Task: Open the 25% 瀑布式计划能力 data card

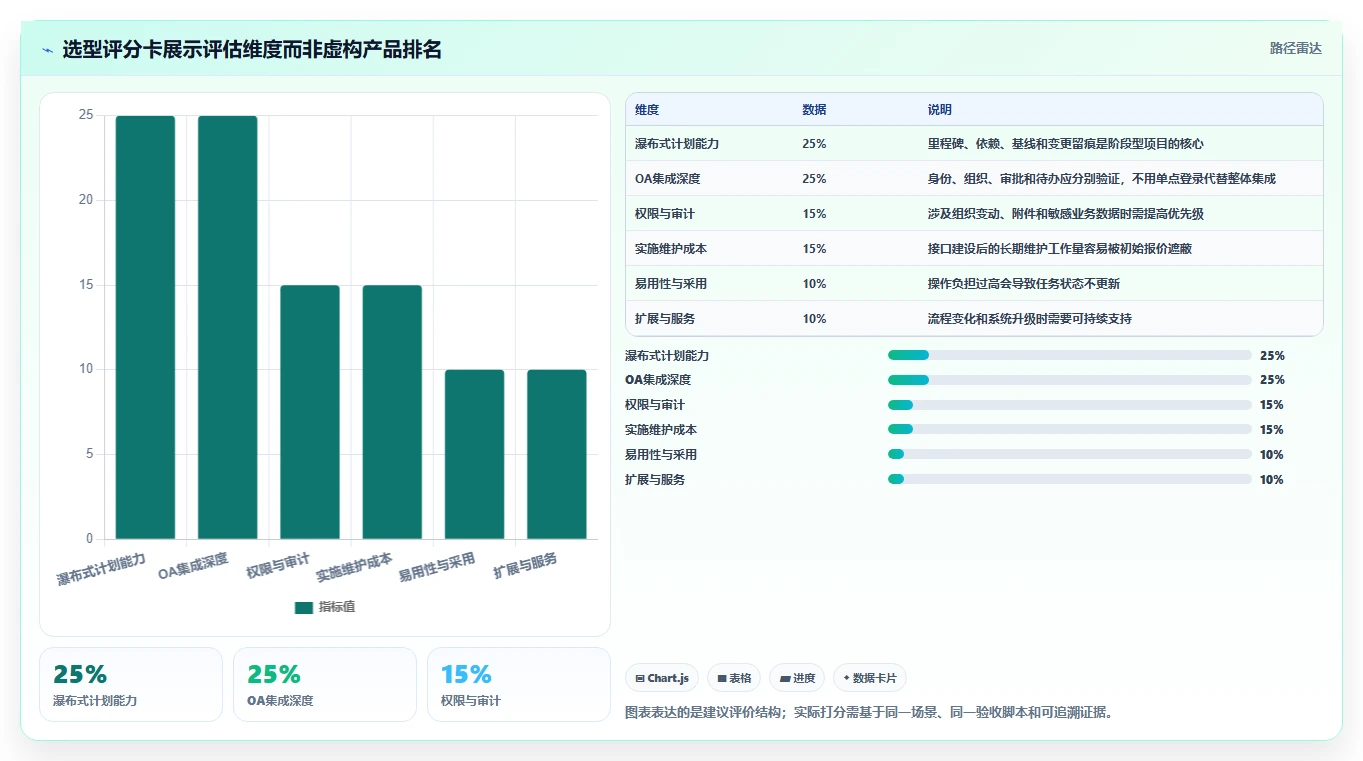Action: click(x=131, y=684)
